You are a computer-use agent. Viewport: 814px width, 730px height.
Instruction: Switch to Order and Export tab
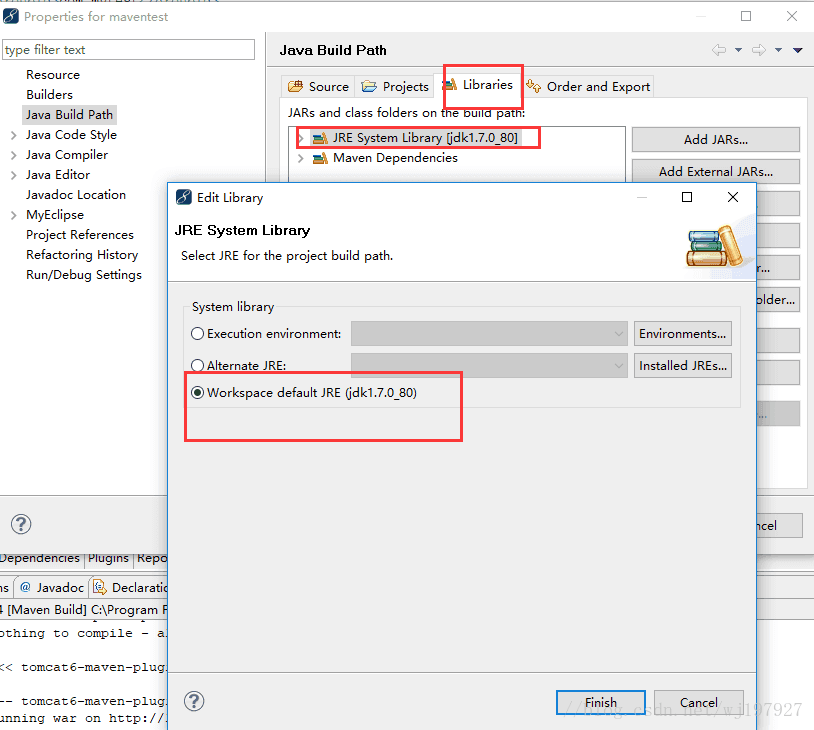(x=588, y=86)
